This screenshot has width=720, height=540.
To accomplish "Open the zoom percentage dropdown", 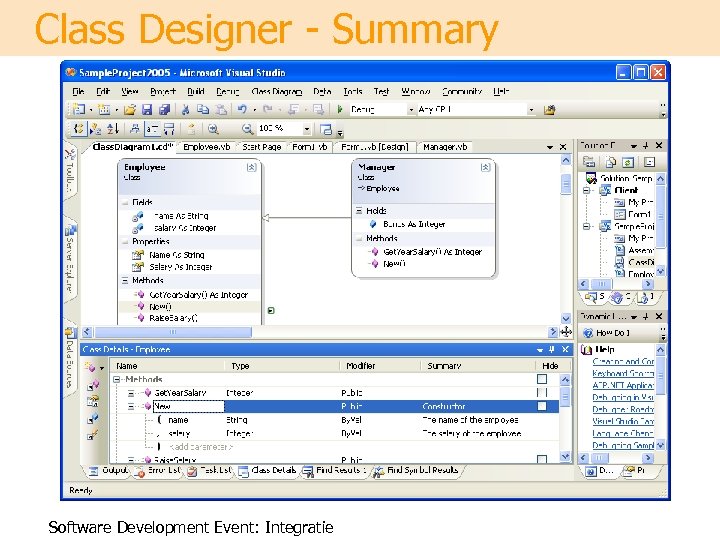I will pos(307,129).
